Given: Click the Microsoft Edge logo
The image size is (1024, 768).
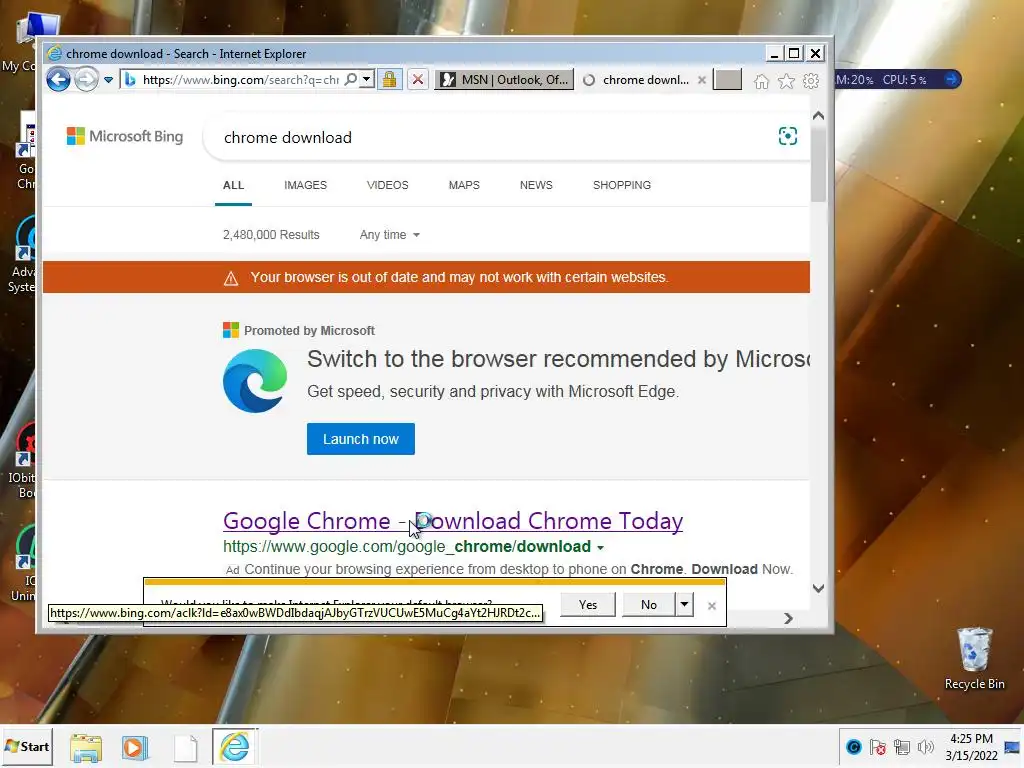Looking at the screenshot, I should [255, 381].
